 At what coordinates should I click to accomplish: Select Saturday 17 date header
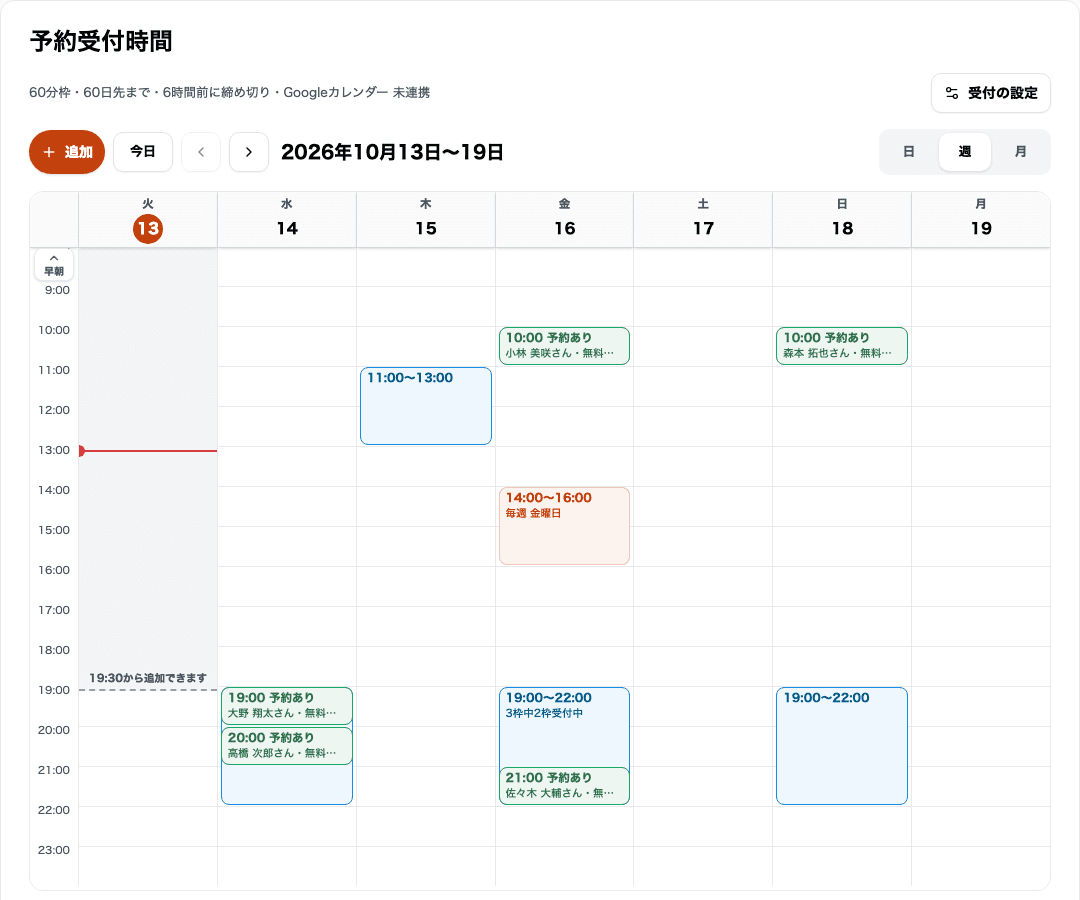703,220
